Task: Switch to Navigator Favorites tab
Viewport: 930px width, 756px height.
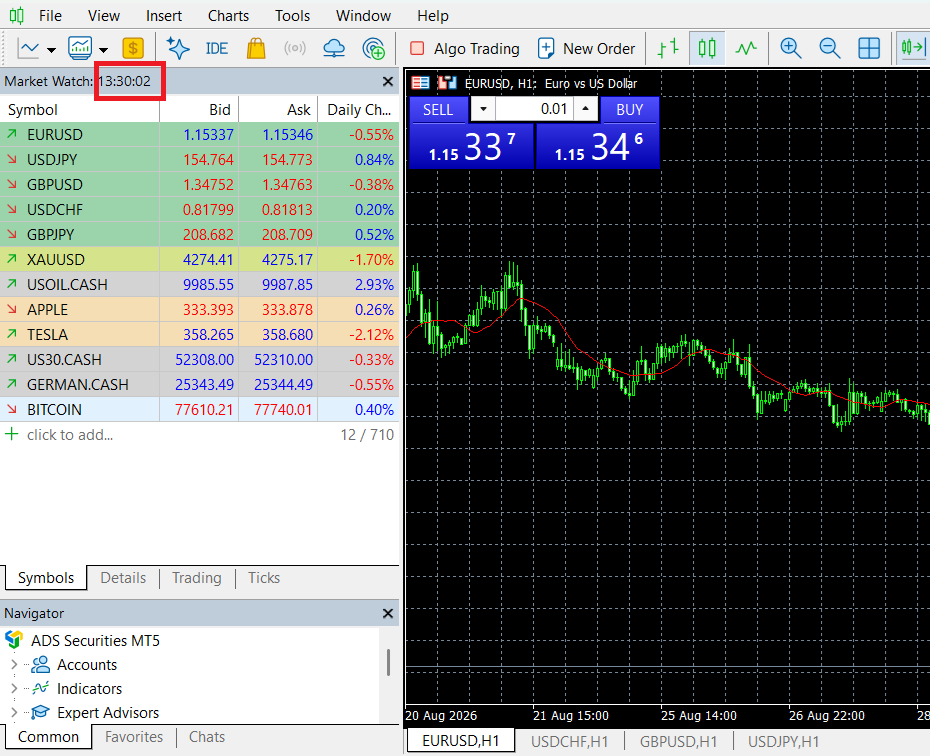Action: tap(134, 737)
